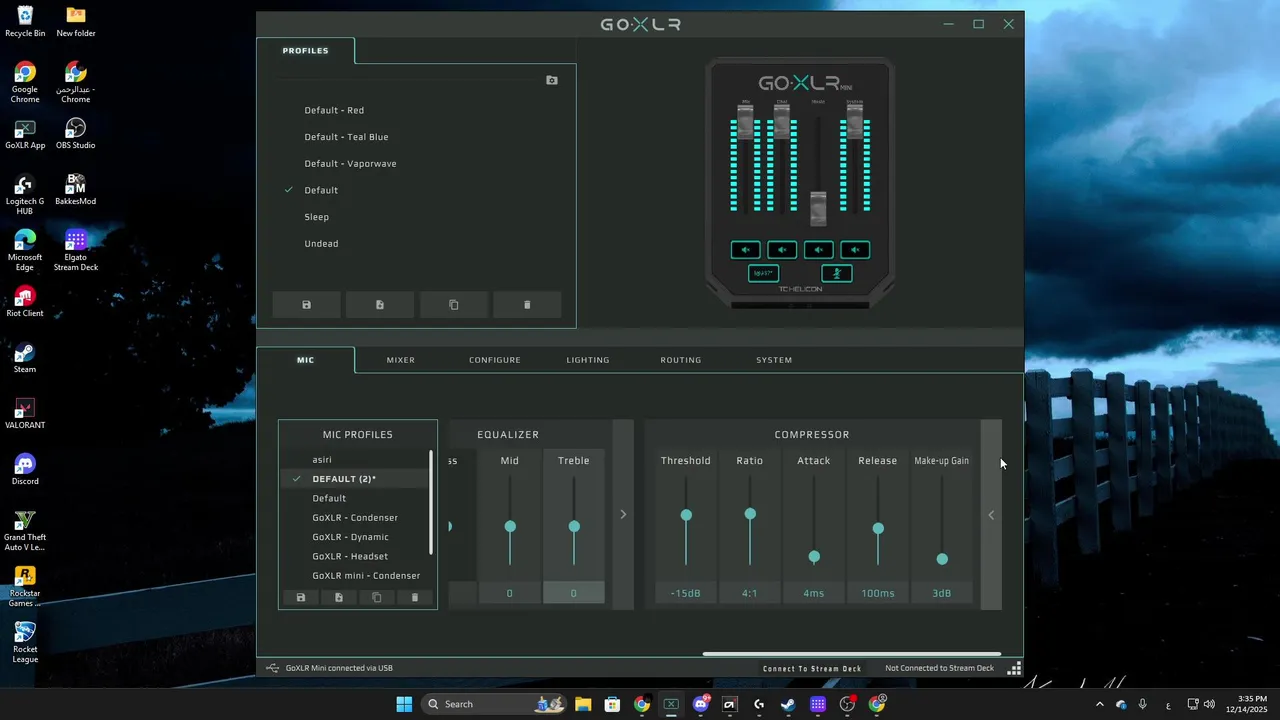Click Connect To Stream Deck button
This screenshot has width=1280, height=720.
pyautogui.click(x=812, y=668)
